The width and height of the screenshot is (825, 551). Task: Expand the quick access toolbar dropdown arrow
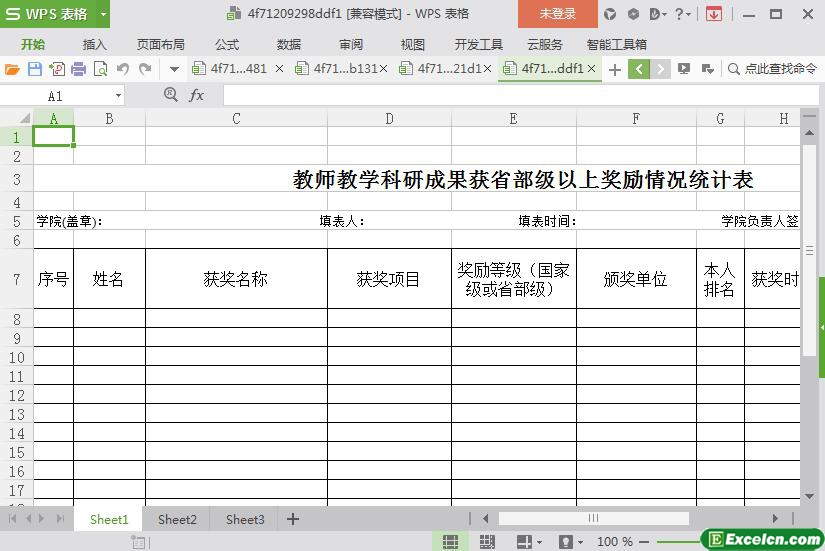coord(174,69)
